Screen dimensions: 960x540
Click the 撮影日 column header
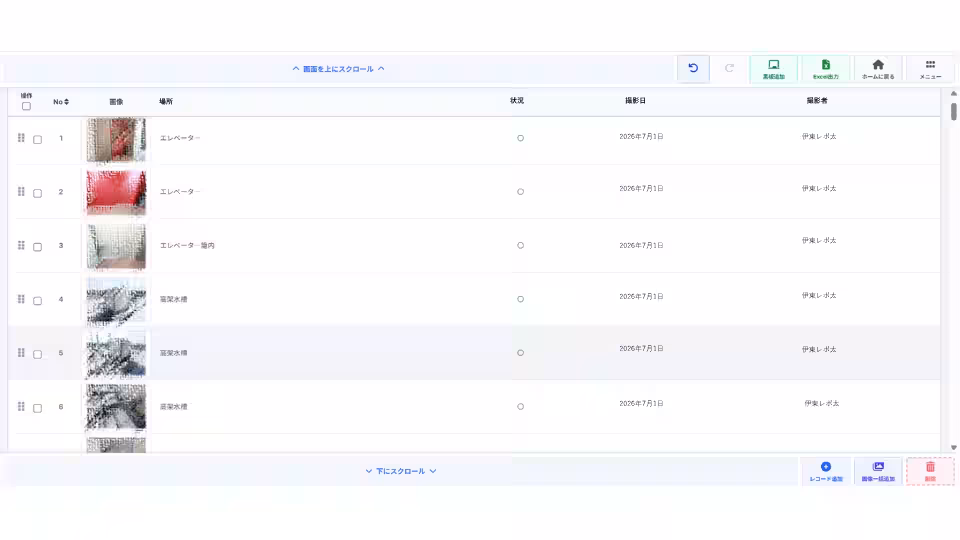click(x=635, y=100)
